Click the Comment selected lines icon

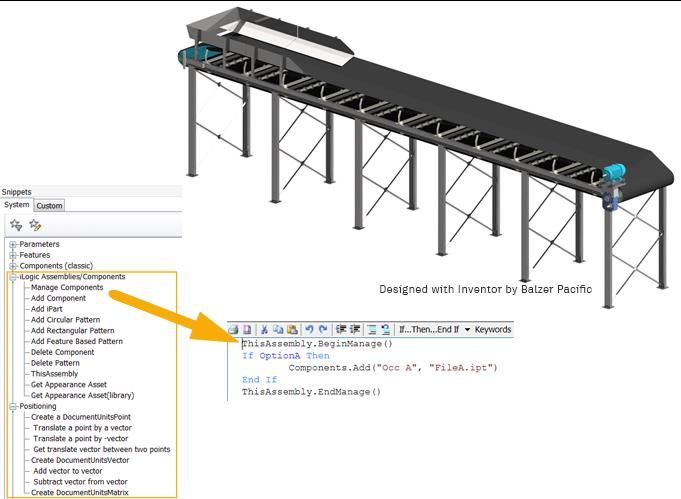[x=372, y=330]
